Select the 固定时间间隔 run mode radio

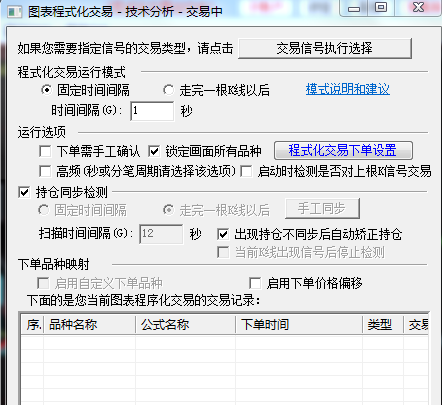(x=47, y=90)
